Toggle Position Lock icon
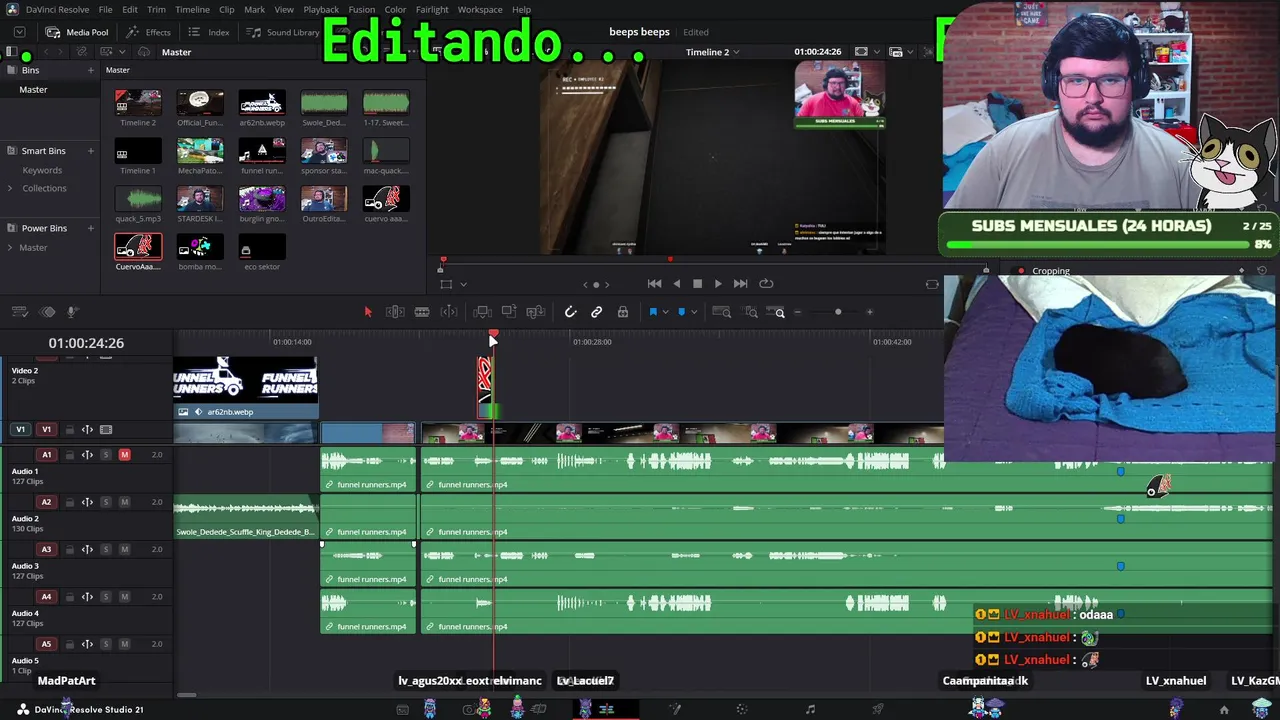1280x720 pixels. [x=623, y=312]
